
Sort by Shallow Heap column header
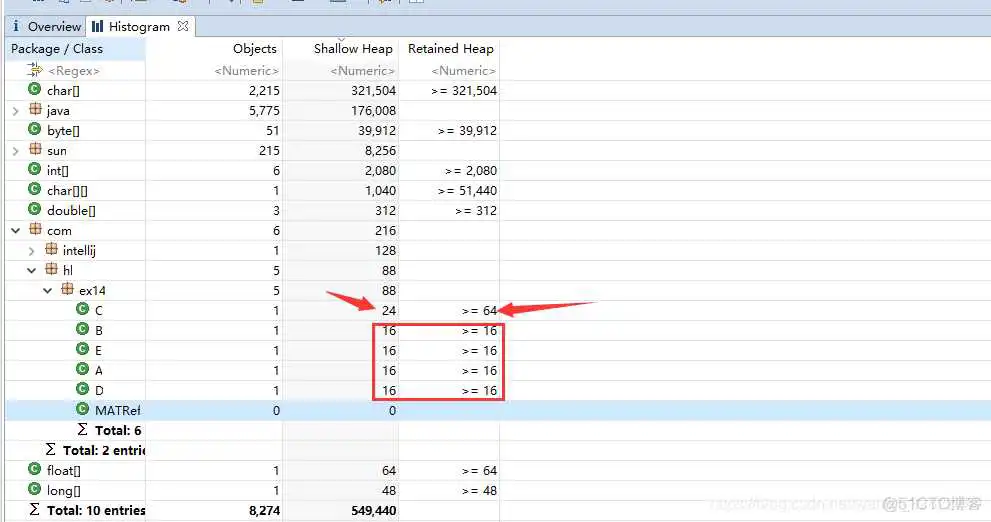tap(352, 48)
